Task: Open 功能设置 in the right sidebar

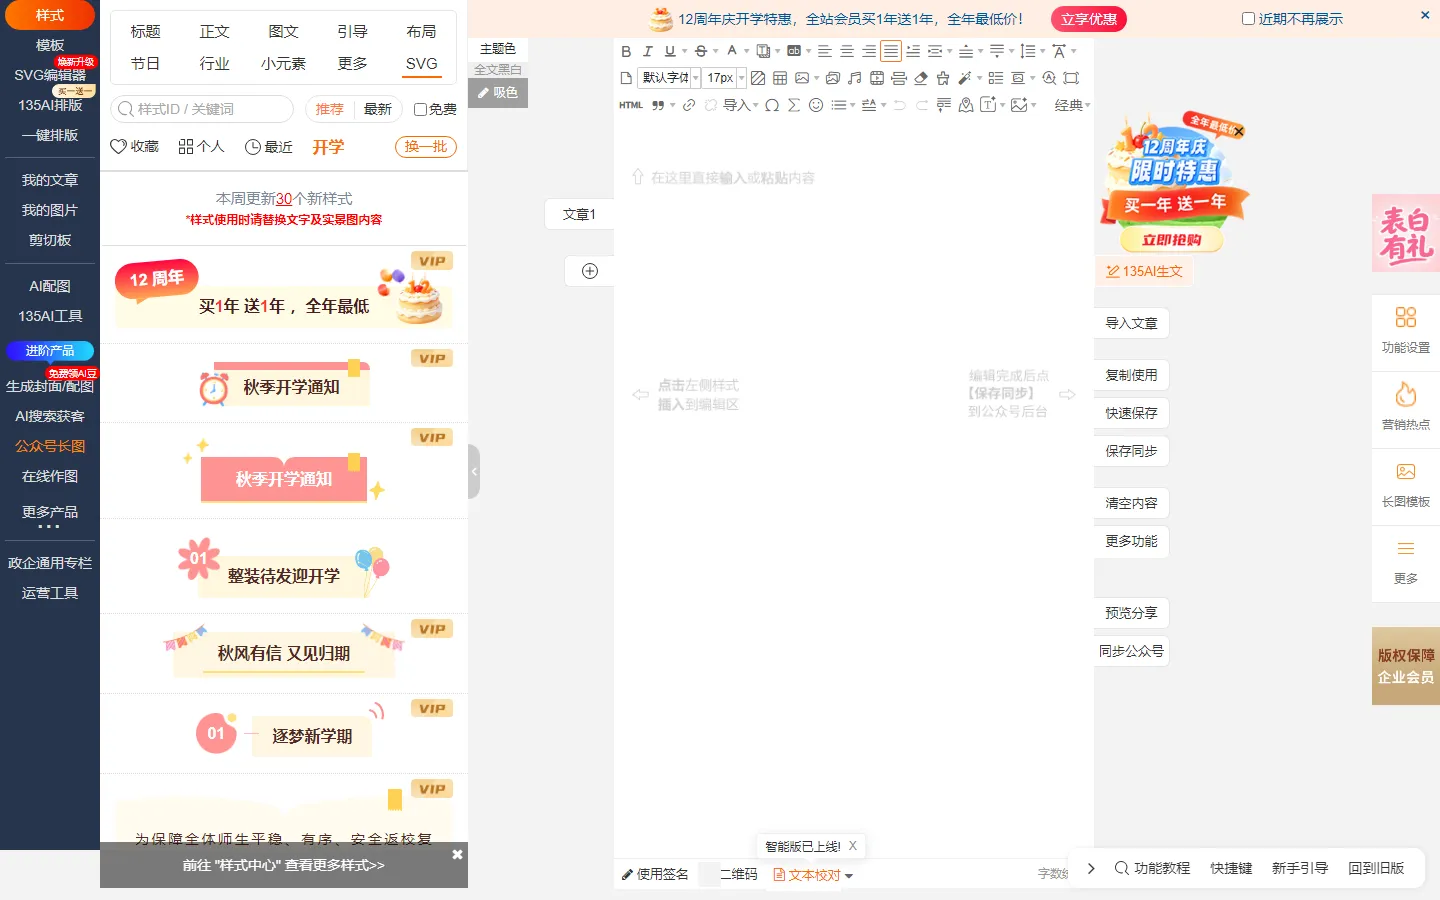Action: (x=1406, y=331)
